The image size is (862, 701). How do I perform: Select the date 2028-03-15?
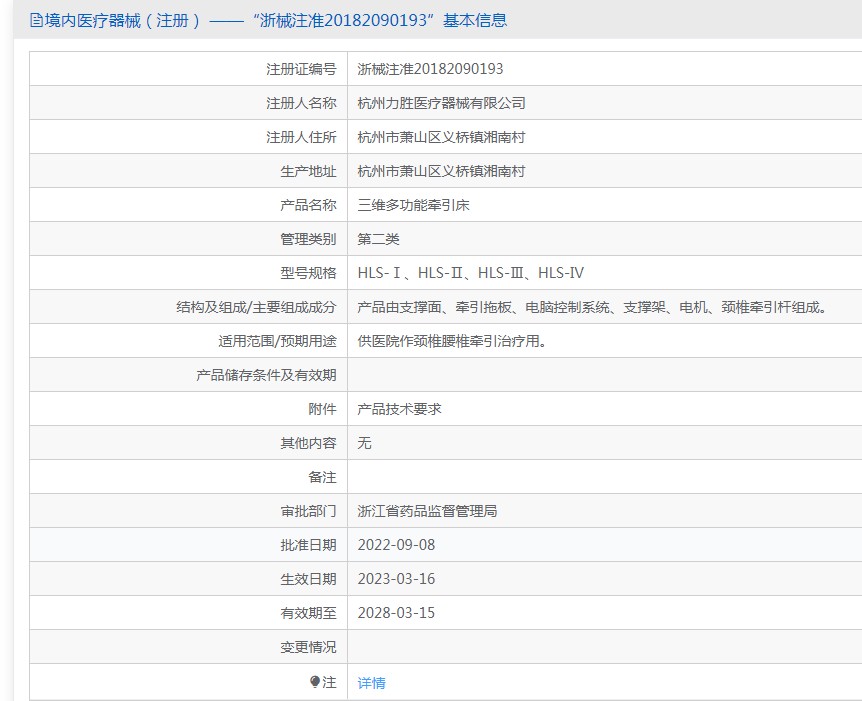(396, 613)
